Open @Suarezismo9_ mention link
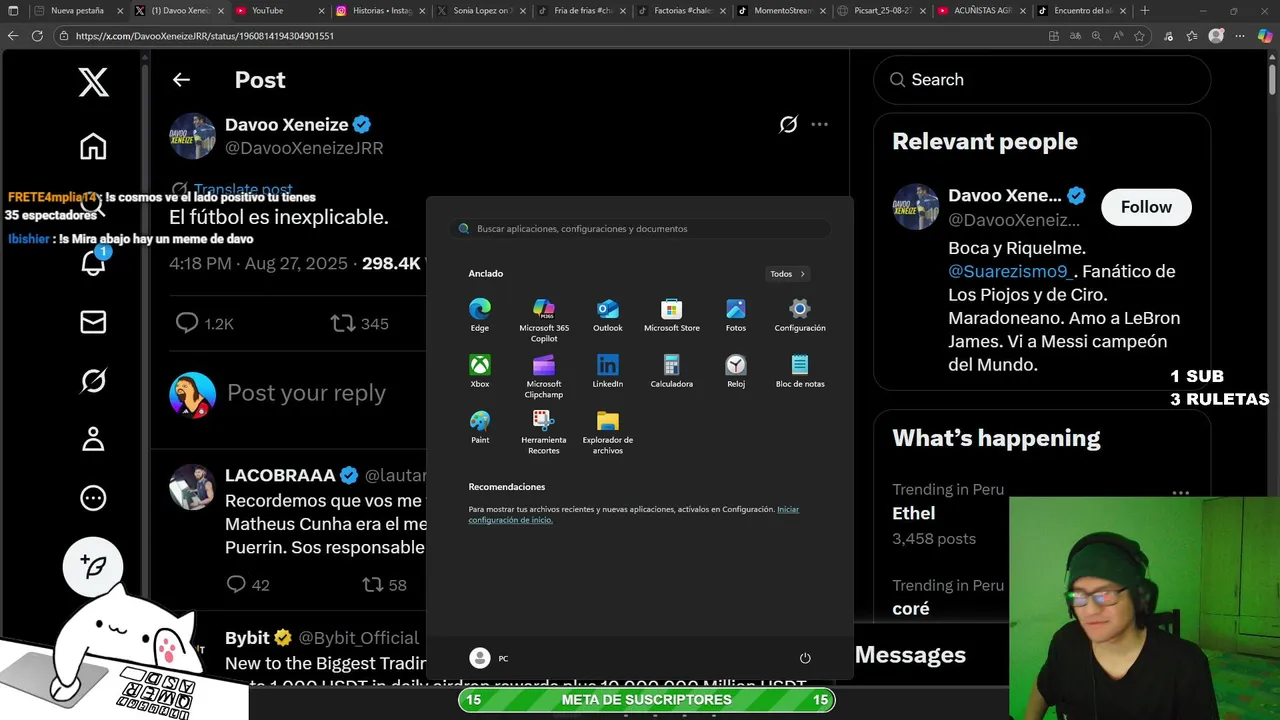 [x=1011, y=271]
